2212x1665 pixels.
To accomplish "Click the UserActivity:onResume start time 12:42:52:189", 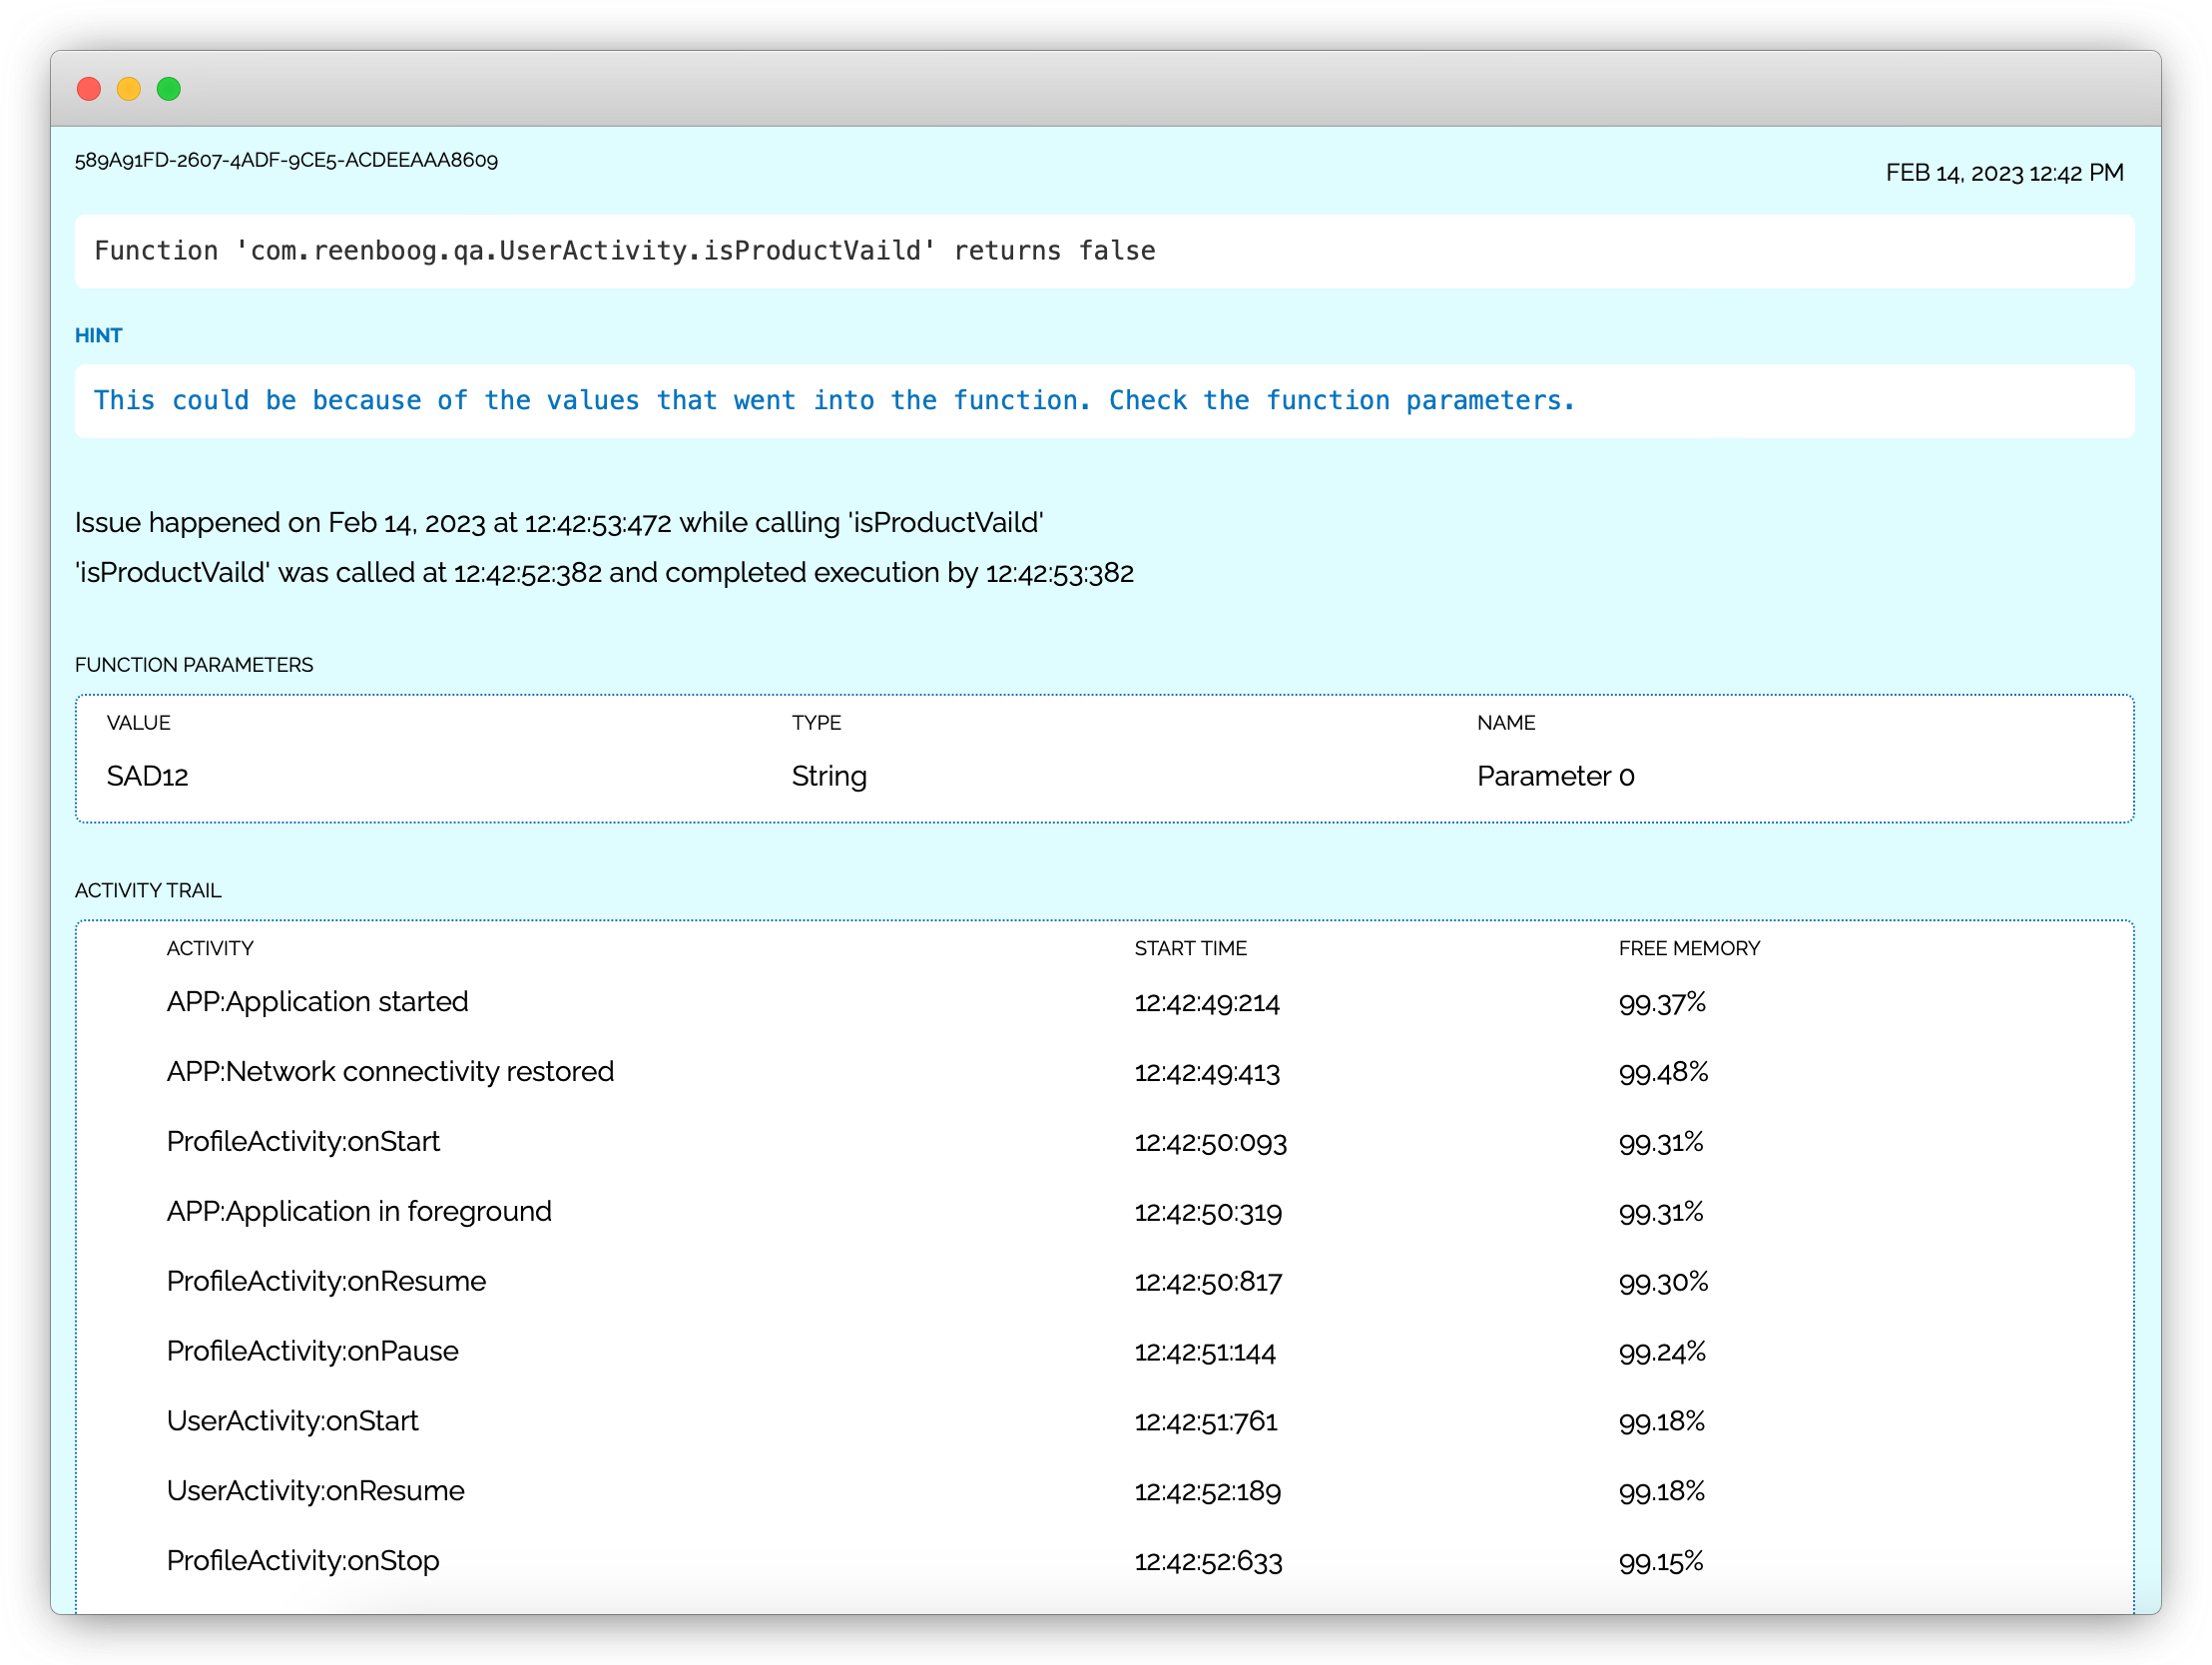I will pos(1207,1491).
